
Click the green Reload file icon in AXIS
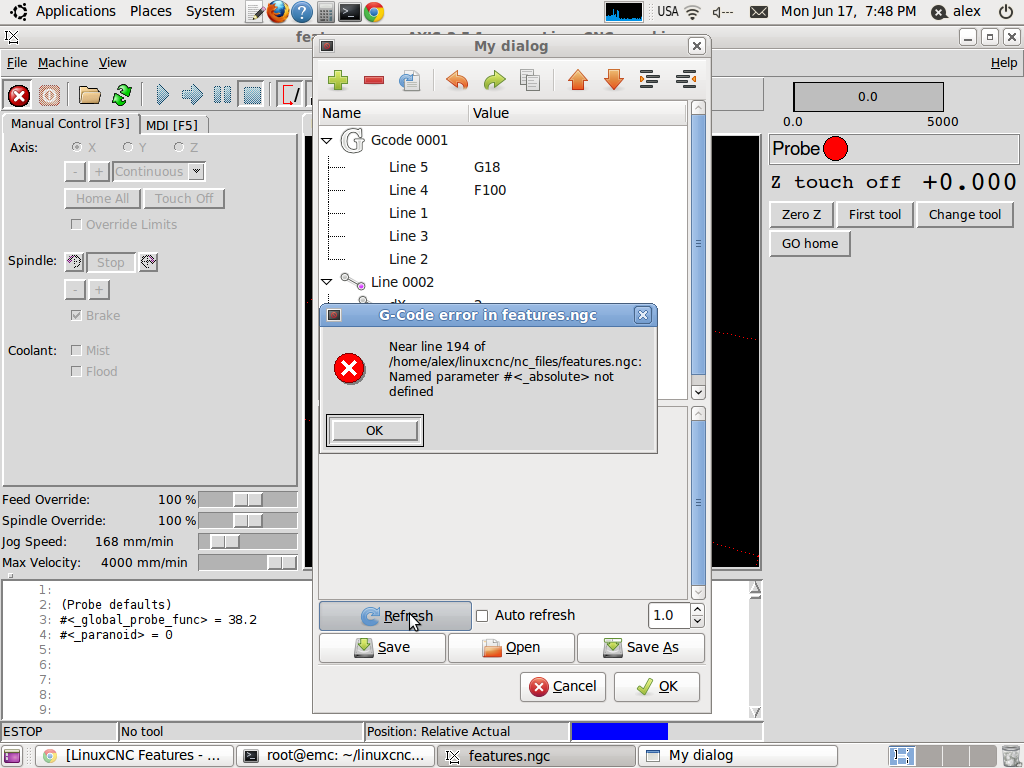pos(121,95)
